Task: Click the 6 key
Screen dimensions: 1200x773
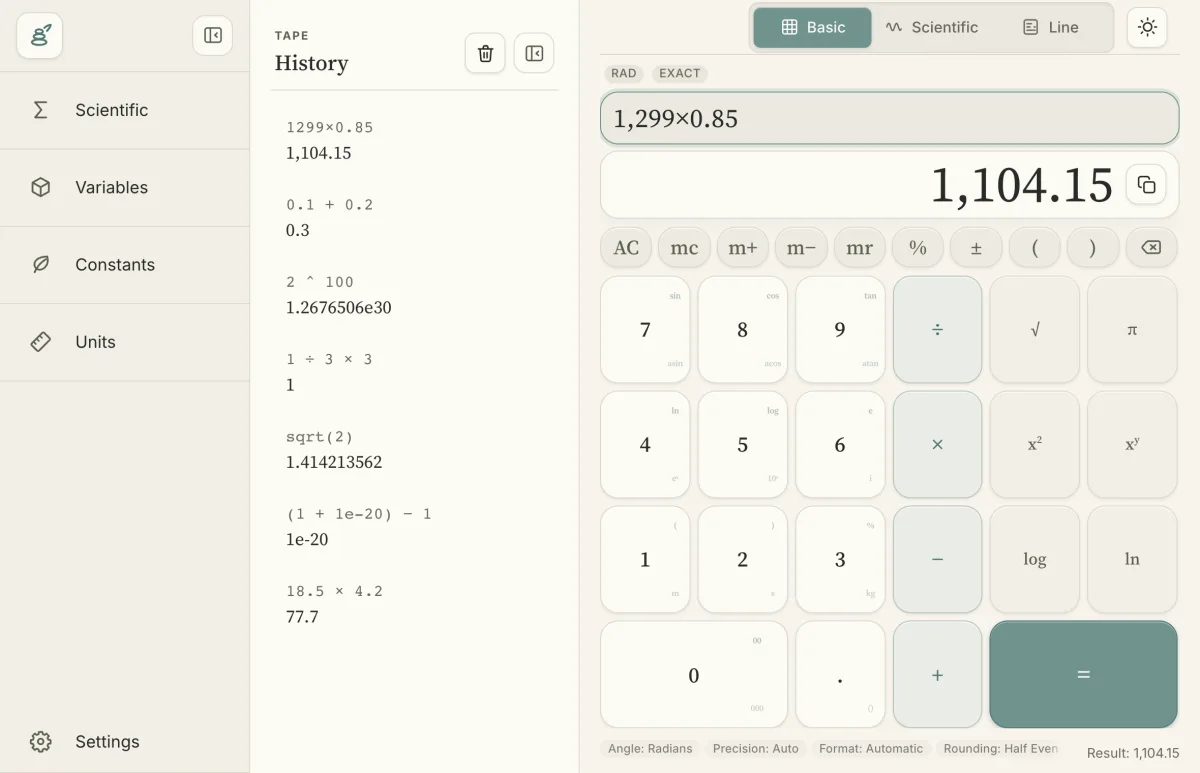Action: tap(840, 444)
